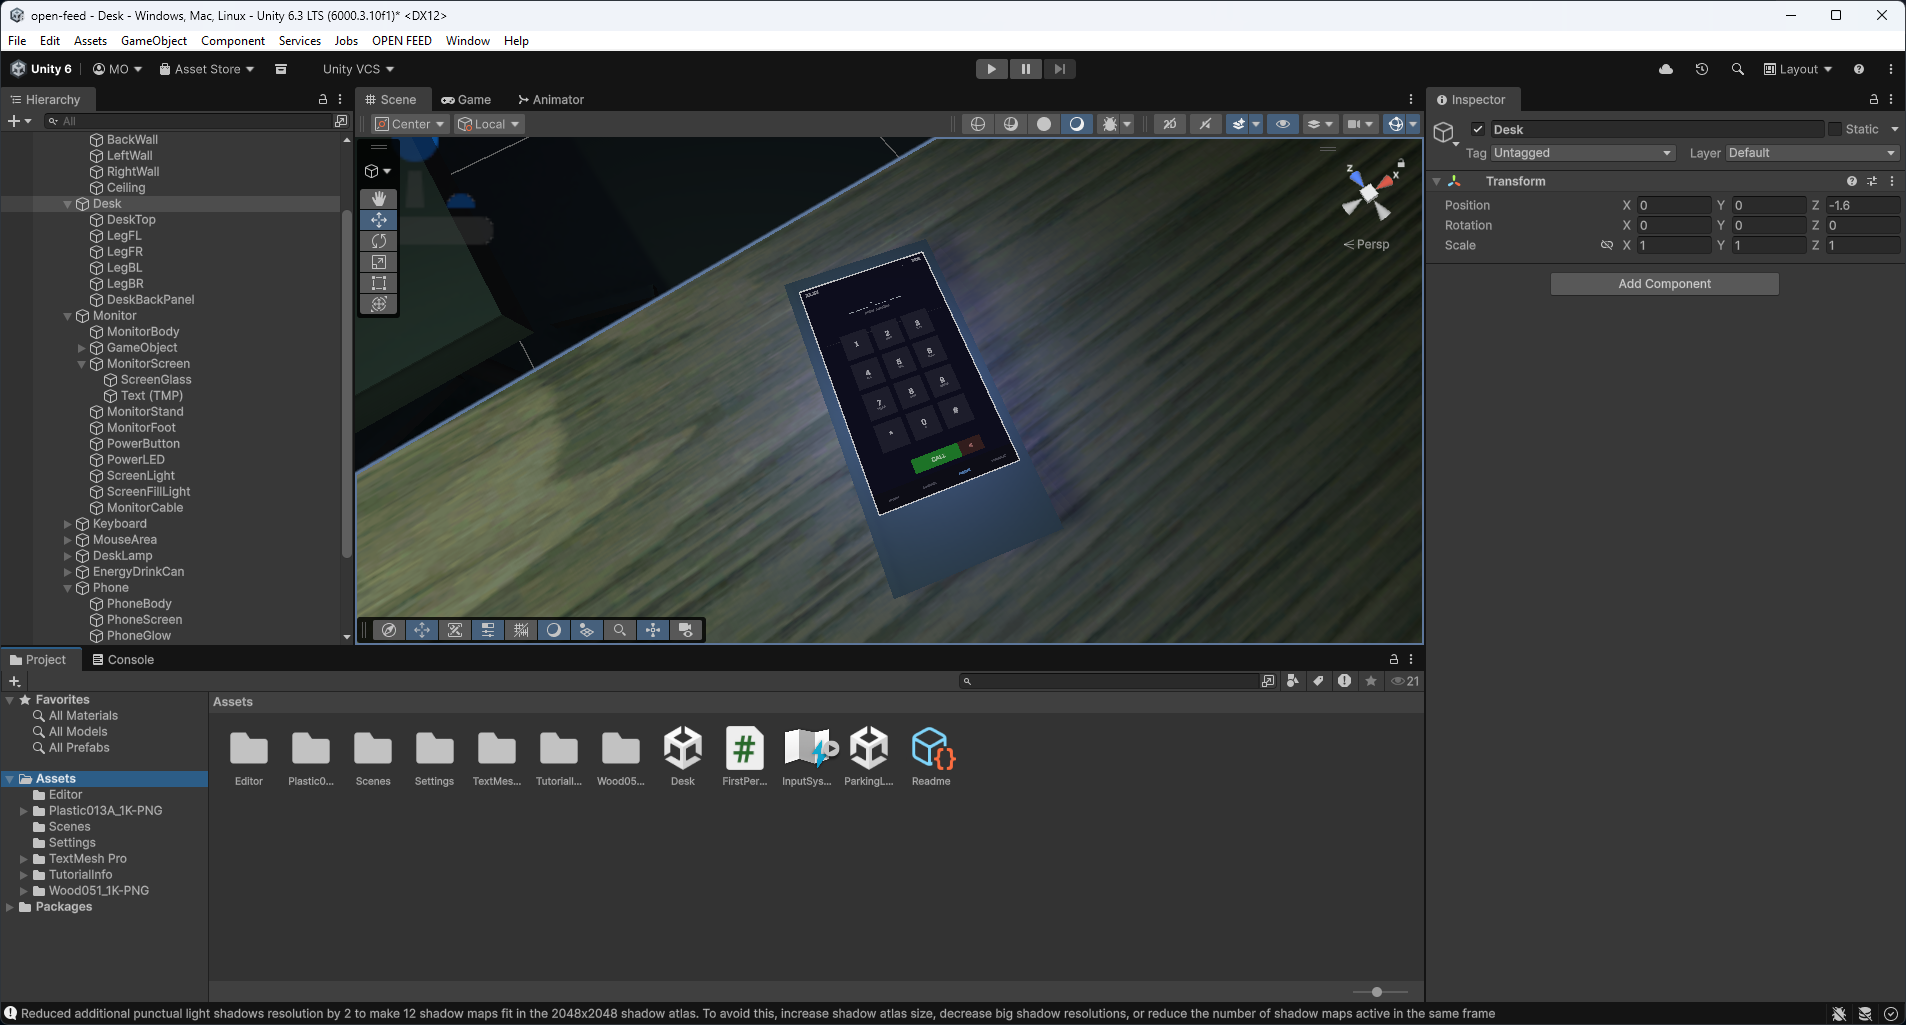
Task: Open the Asset Store button
Action: click(207, 69)
